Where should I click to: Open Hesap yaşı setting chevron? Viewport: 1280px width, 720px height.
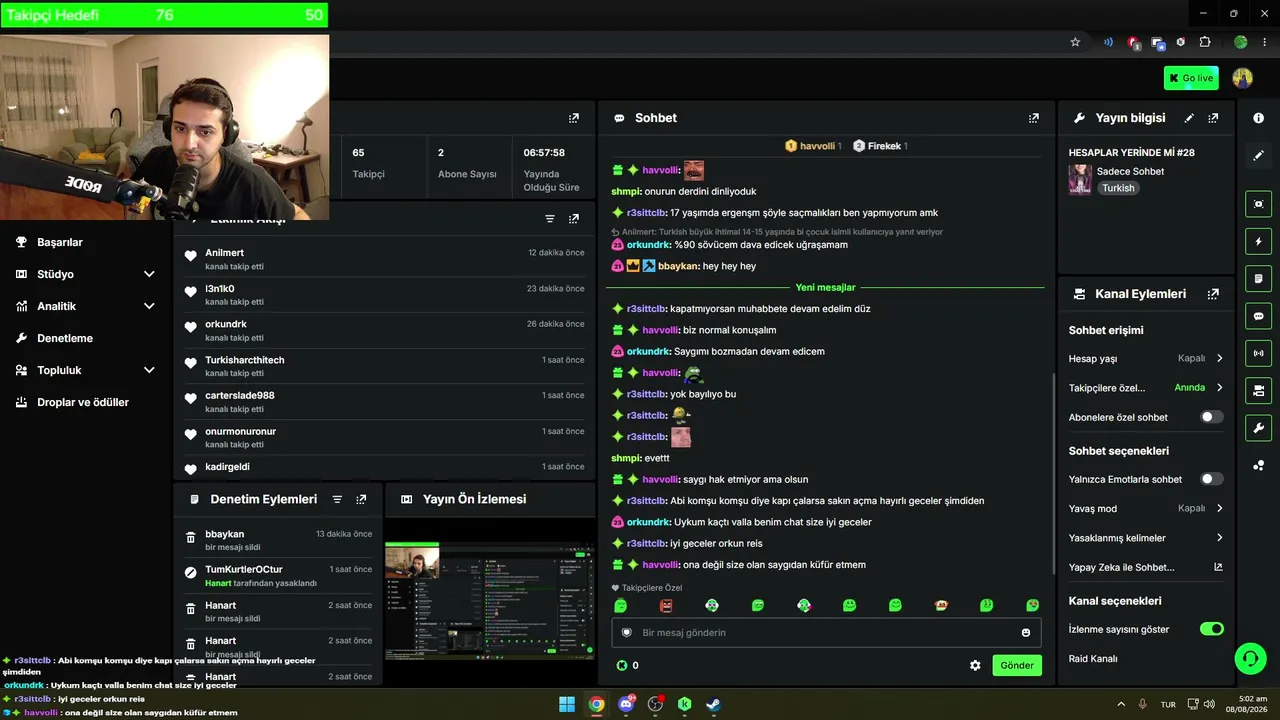(x=1219, y=358)
